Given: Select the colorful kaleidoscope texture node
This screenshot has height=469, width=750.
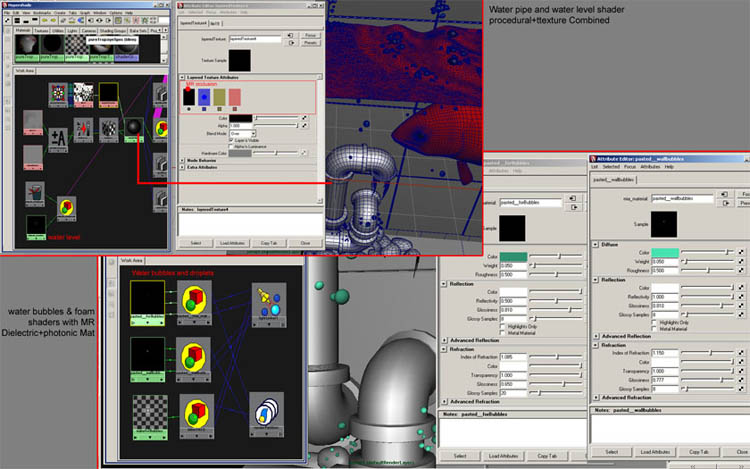Looking at the screenshot, I should (x=58, y=95).
